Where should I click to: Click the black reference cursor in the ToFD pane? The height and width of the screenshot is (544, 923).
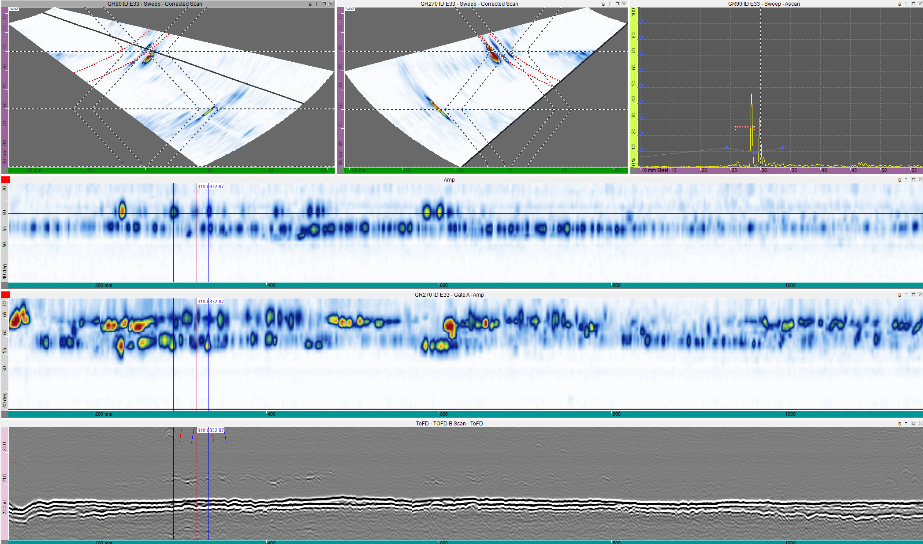(174, 483)
